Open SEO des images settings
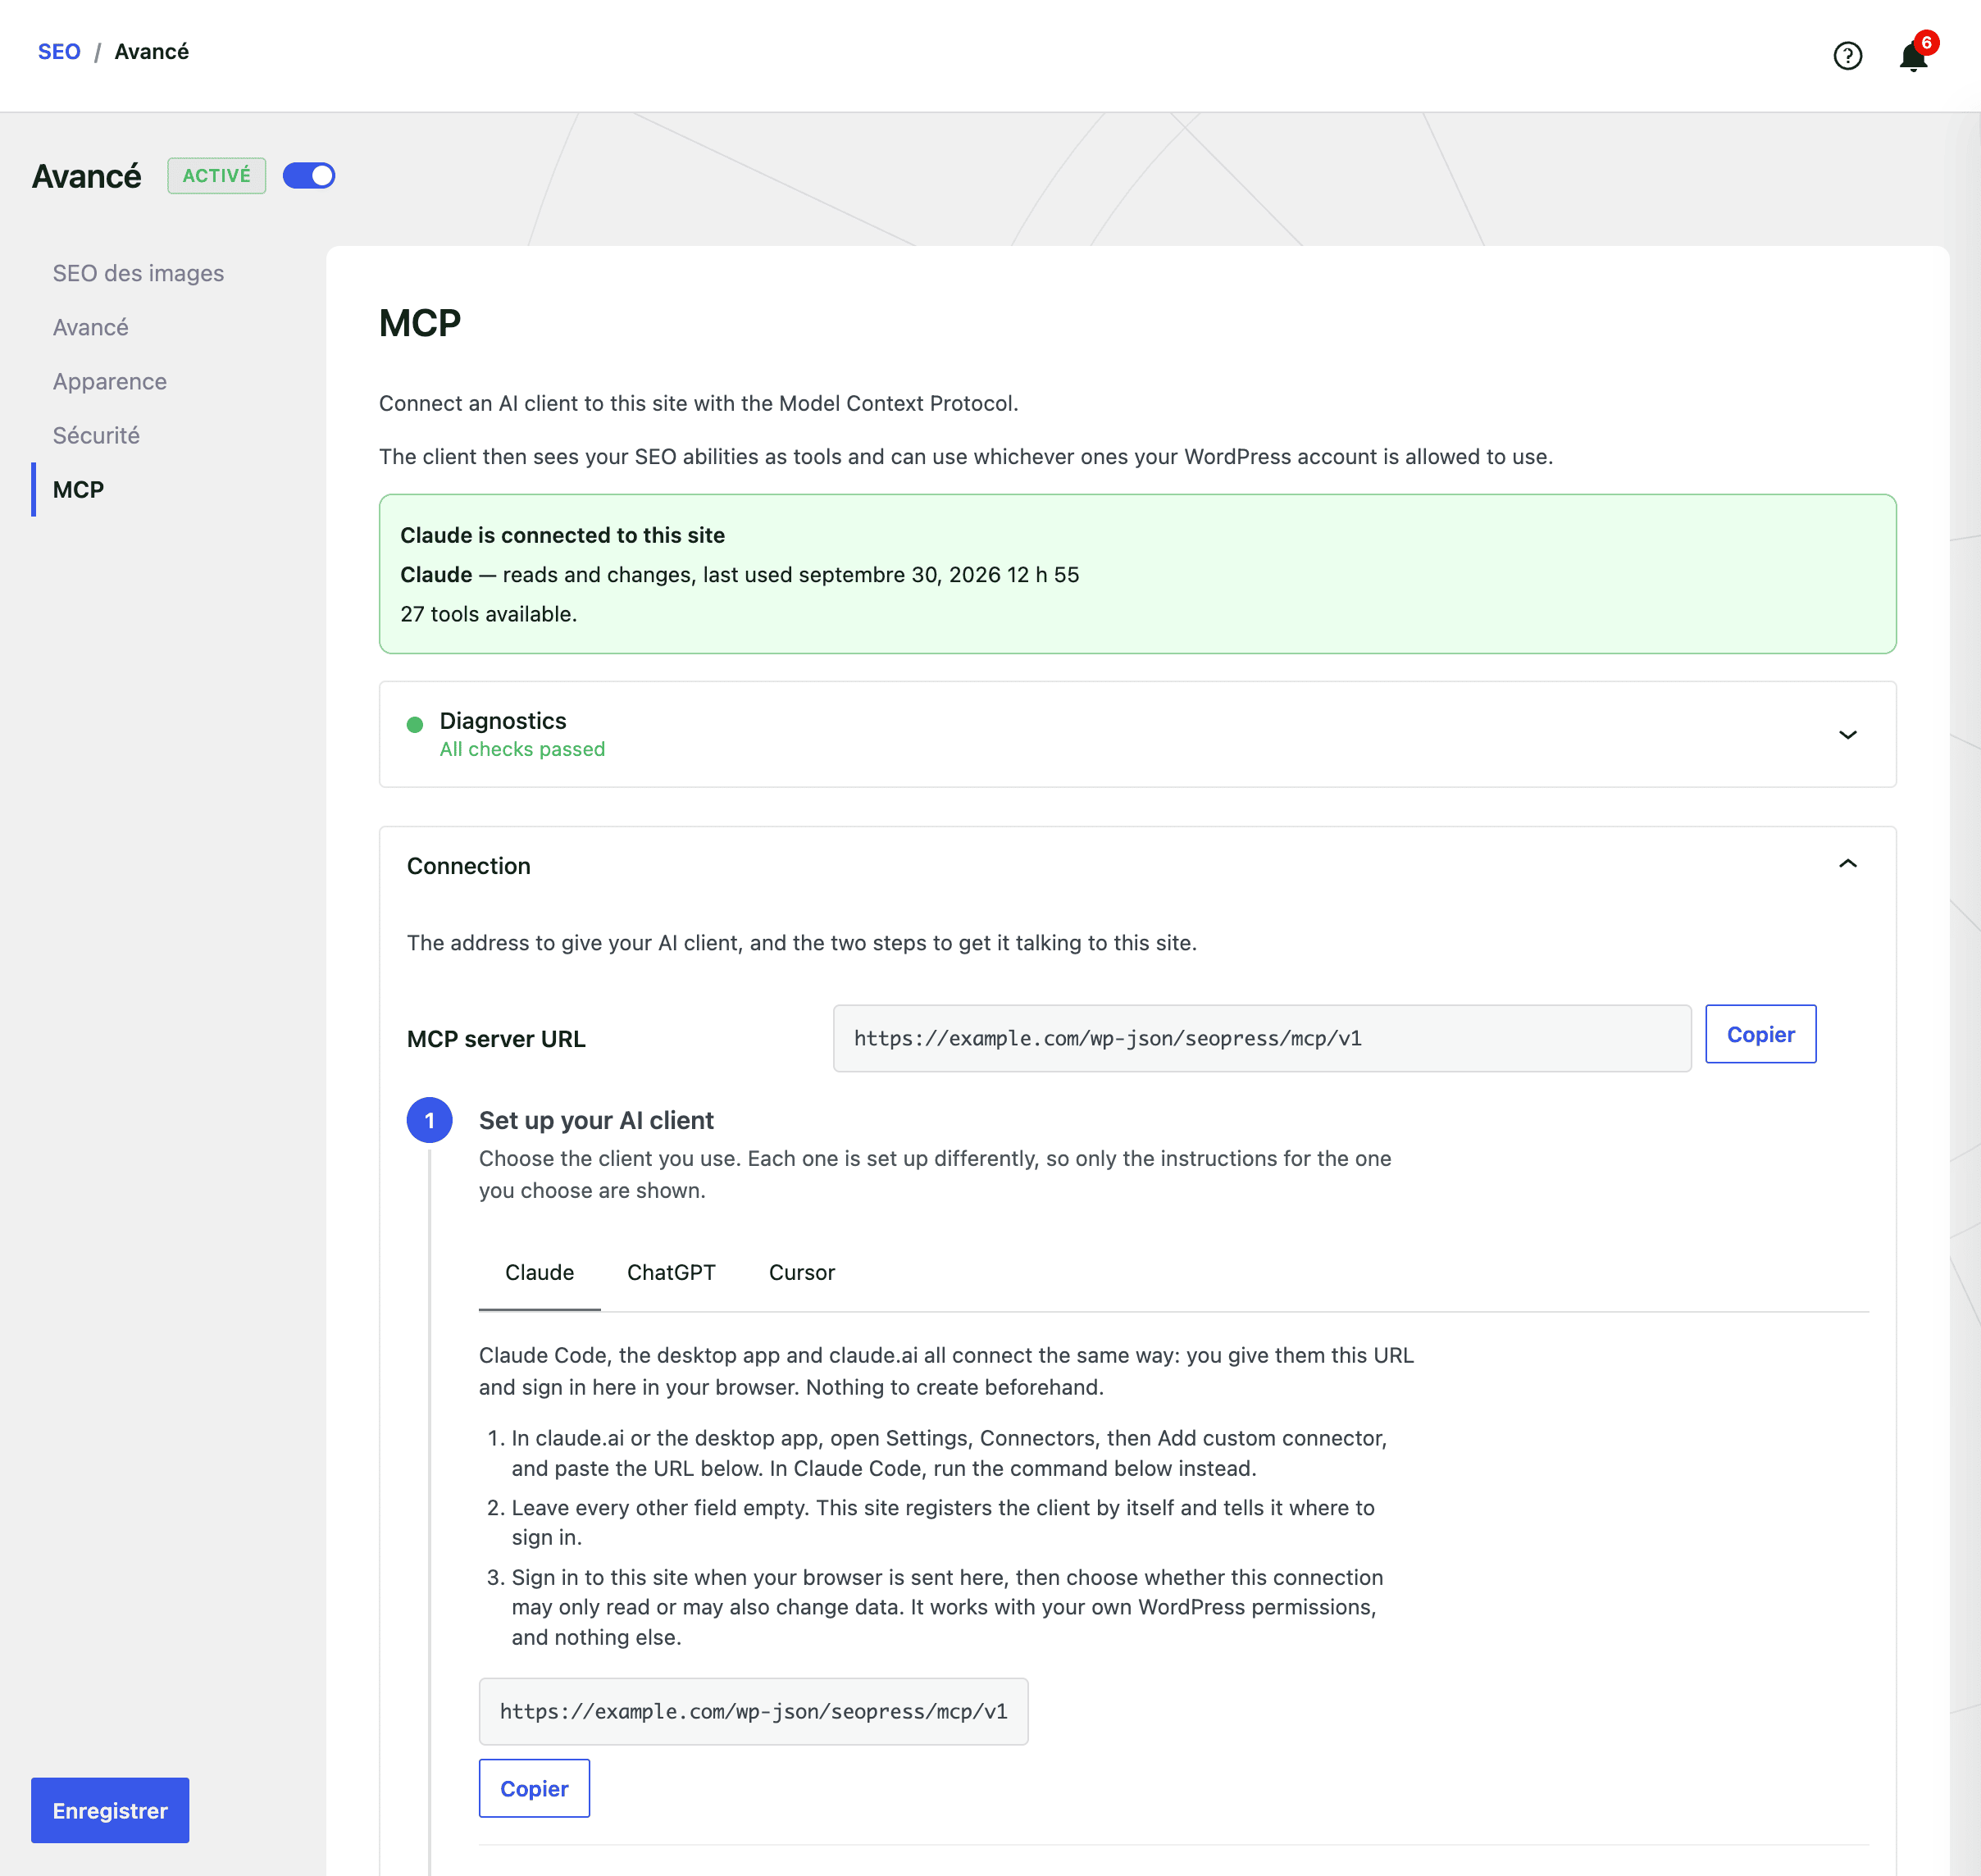 (x=138, y=273)
